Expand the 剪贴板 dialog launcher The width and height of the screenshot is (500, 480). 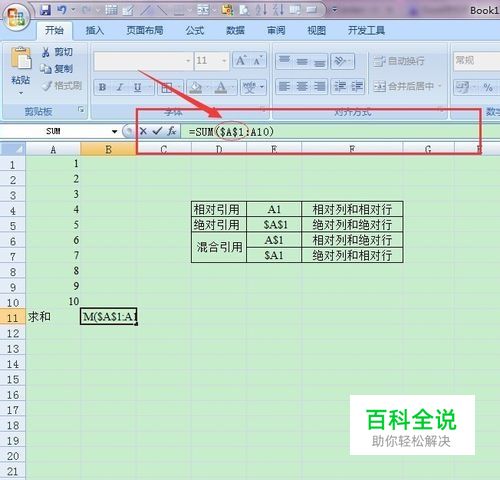click(x=81, y=109)
